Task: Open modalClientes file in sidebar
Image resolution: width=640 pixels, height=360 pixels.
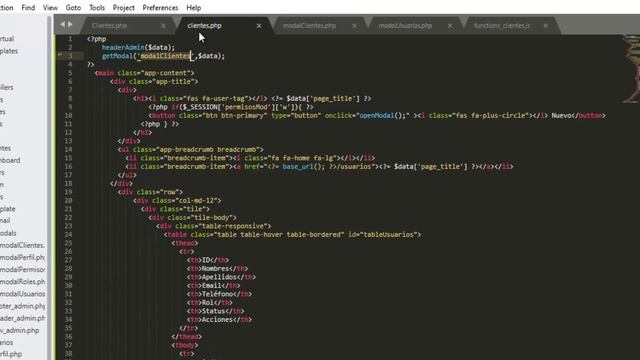Action: click(x=22, y=245)
